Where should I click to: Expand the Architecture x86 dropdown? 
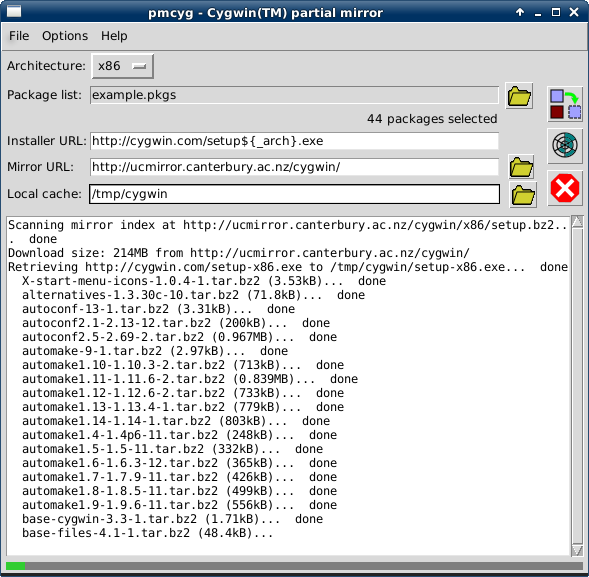point(122,66)
